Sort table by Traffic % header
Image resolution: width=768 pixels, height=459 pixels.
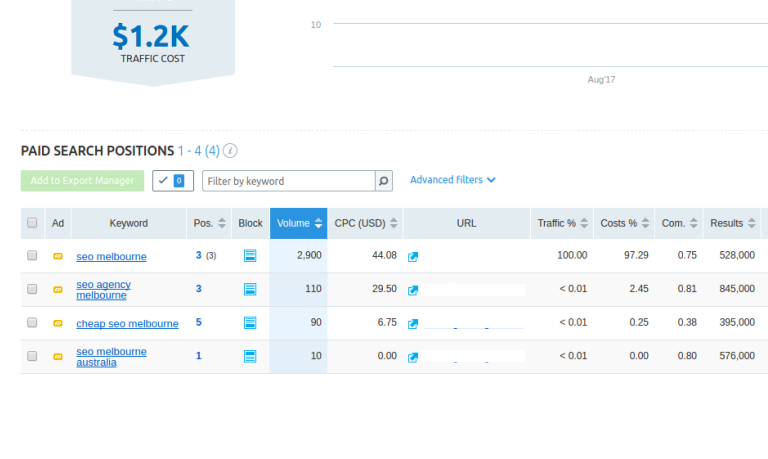[562, 223]
